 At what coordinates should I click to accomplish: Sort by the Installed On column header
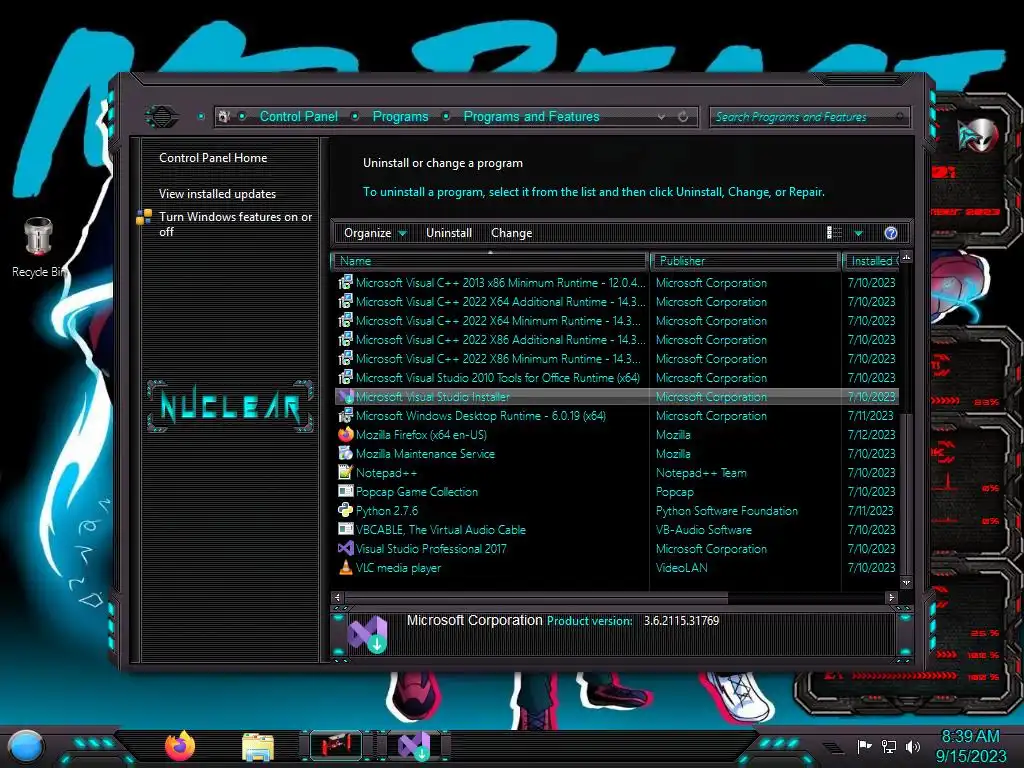pos(871,261)
